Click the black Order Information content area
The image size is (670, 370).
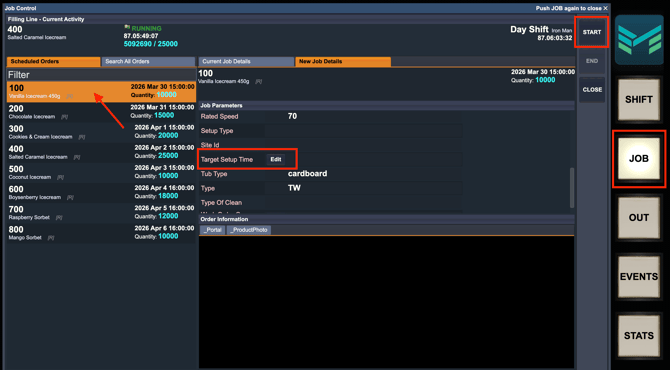(x=386, y=302)
